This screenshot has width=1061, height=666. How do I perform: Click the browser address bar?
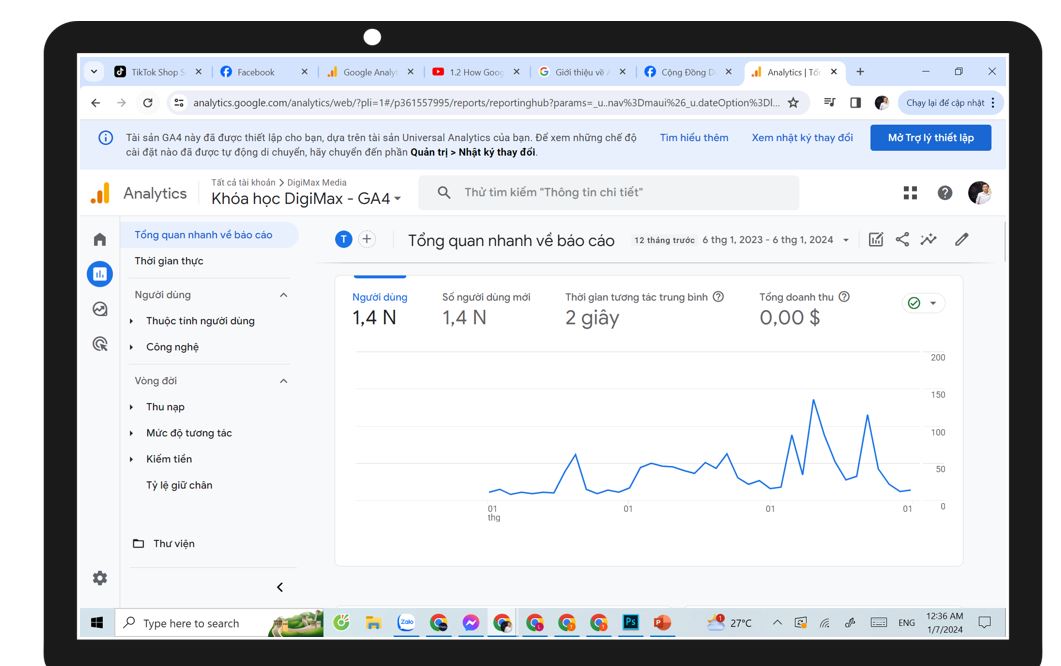click(x=486, y=103)
